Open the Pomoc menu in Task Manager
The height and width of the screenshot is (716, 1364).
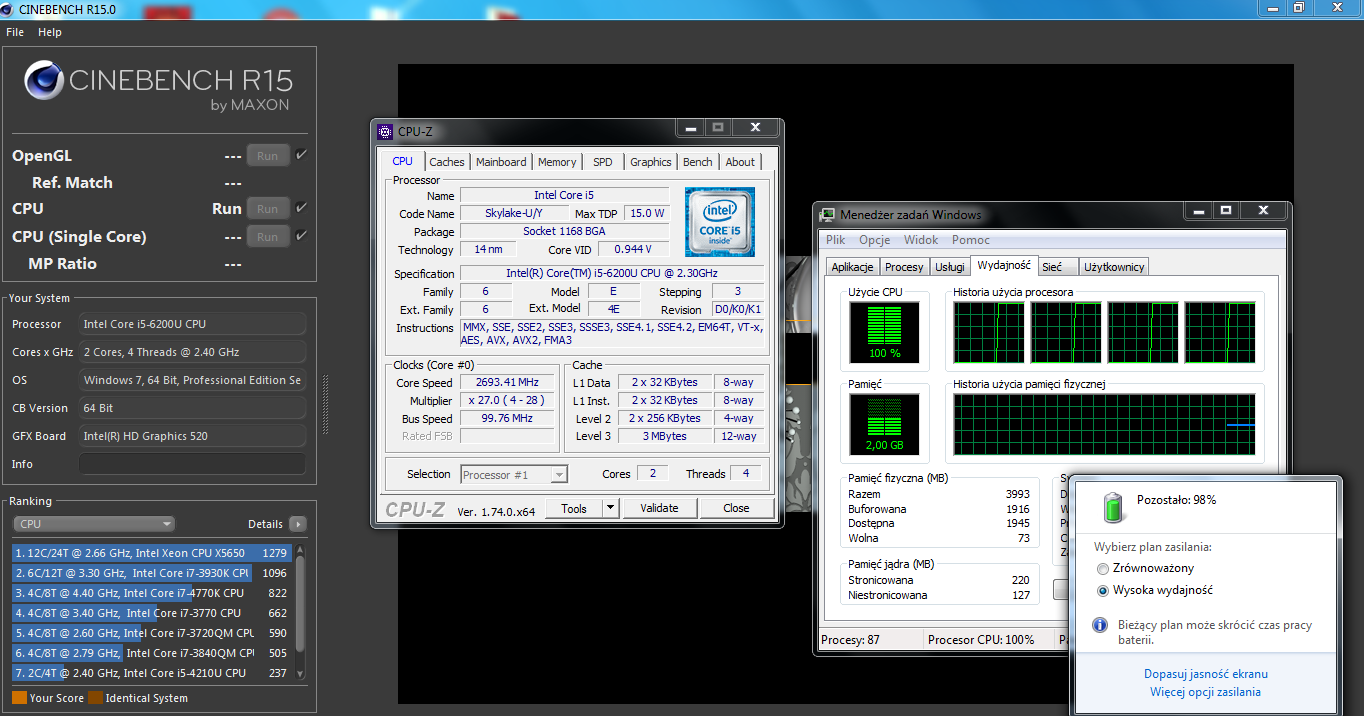pos(971,240)
